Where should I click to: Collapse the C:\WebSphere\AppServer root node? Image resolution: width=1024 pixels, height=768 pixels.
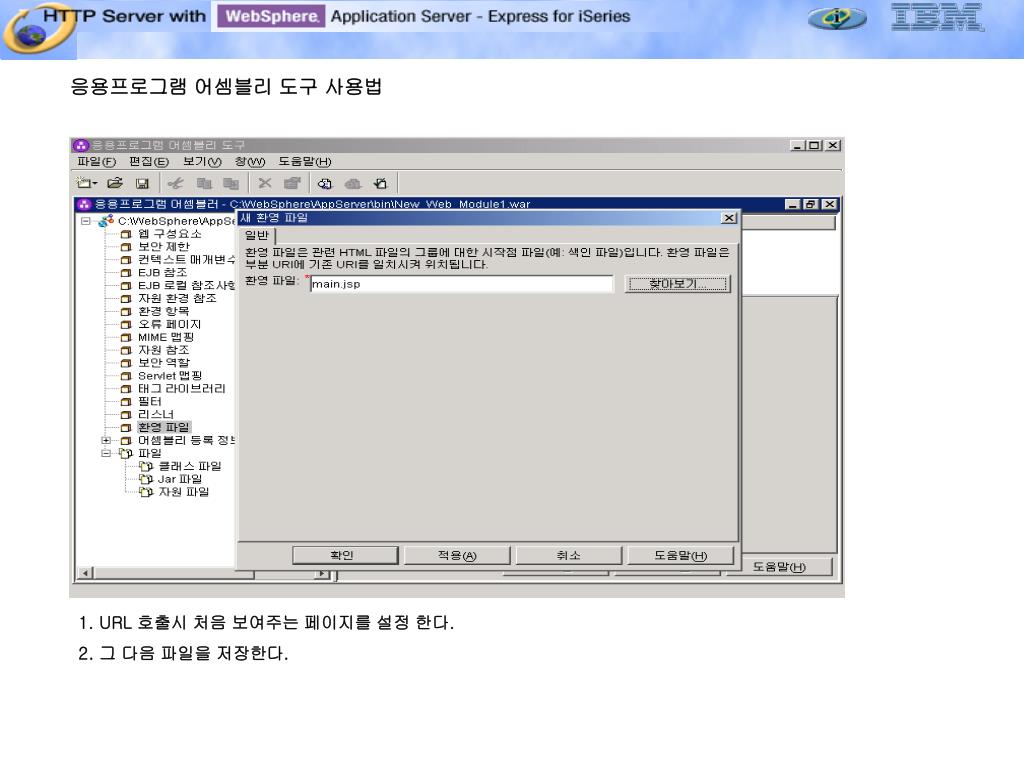click(x=86, y=221)
